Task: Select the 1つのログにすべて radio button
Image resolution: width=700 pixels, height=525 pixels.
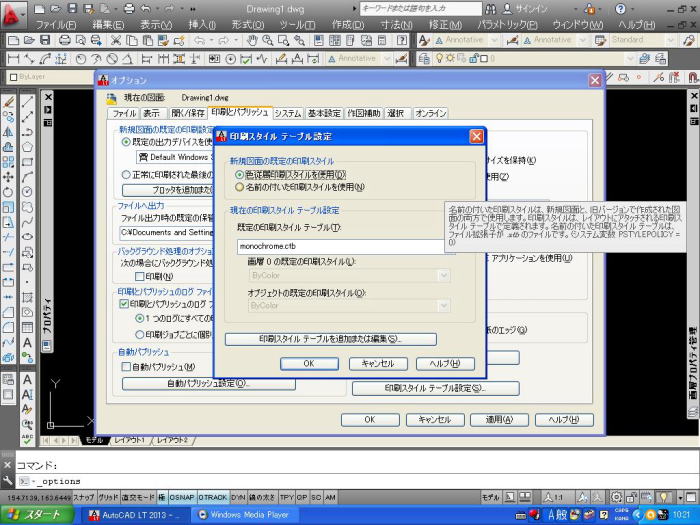Action: click(x=139, y=319)
